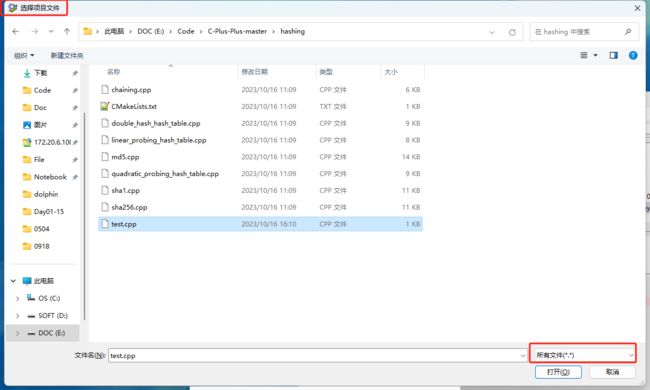
Task: Click the search magnifier icon
Action: 628,31
